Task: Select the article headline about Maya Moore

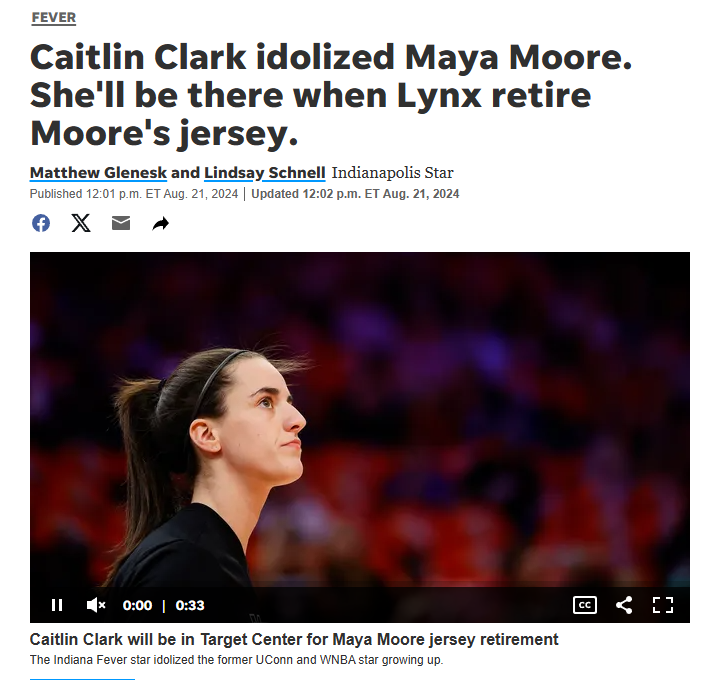Action: [x=331, y=95]
